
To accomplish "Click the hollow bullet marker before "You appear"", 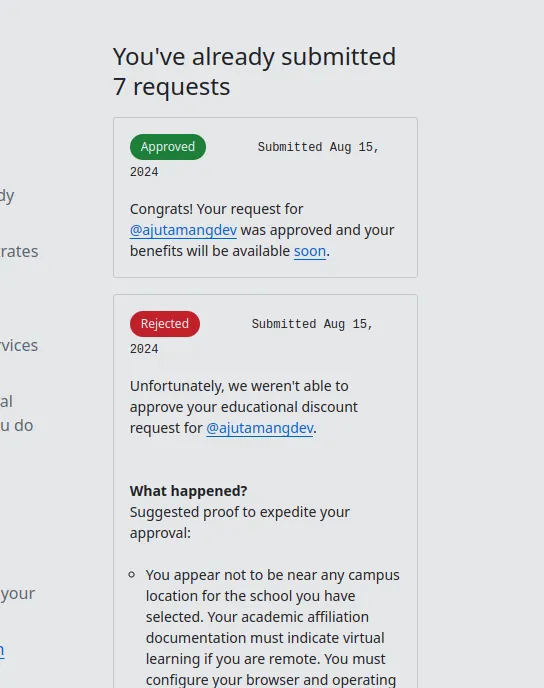I will tap(132, 574).
